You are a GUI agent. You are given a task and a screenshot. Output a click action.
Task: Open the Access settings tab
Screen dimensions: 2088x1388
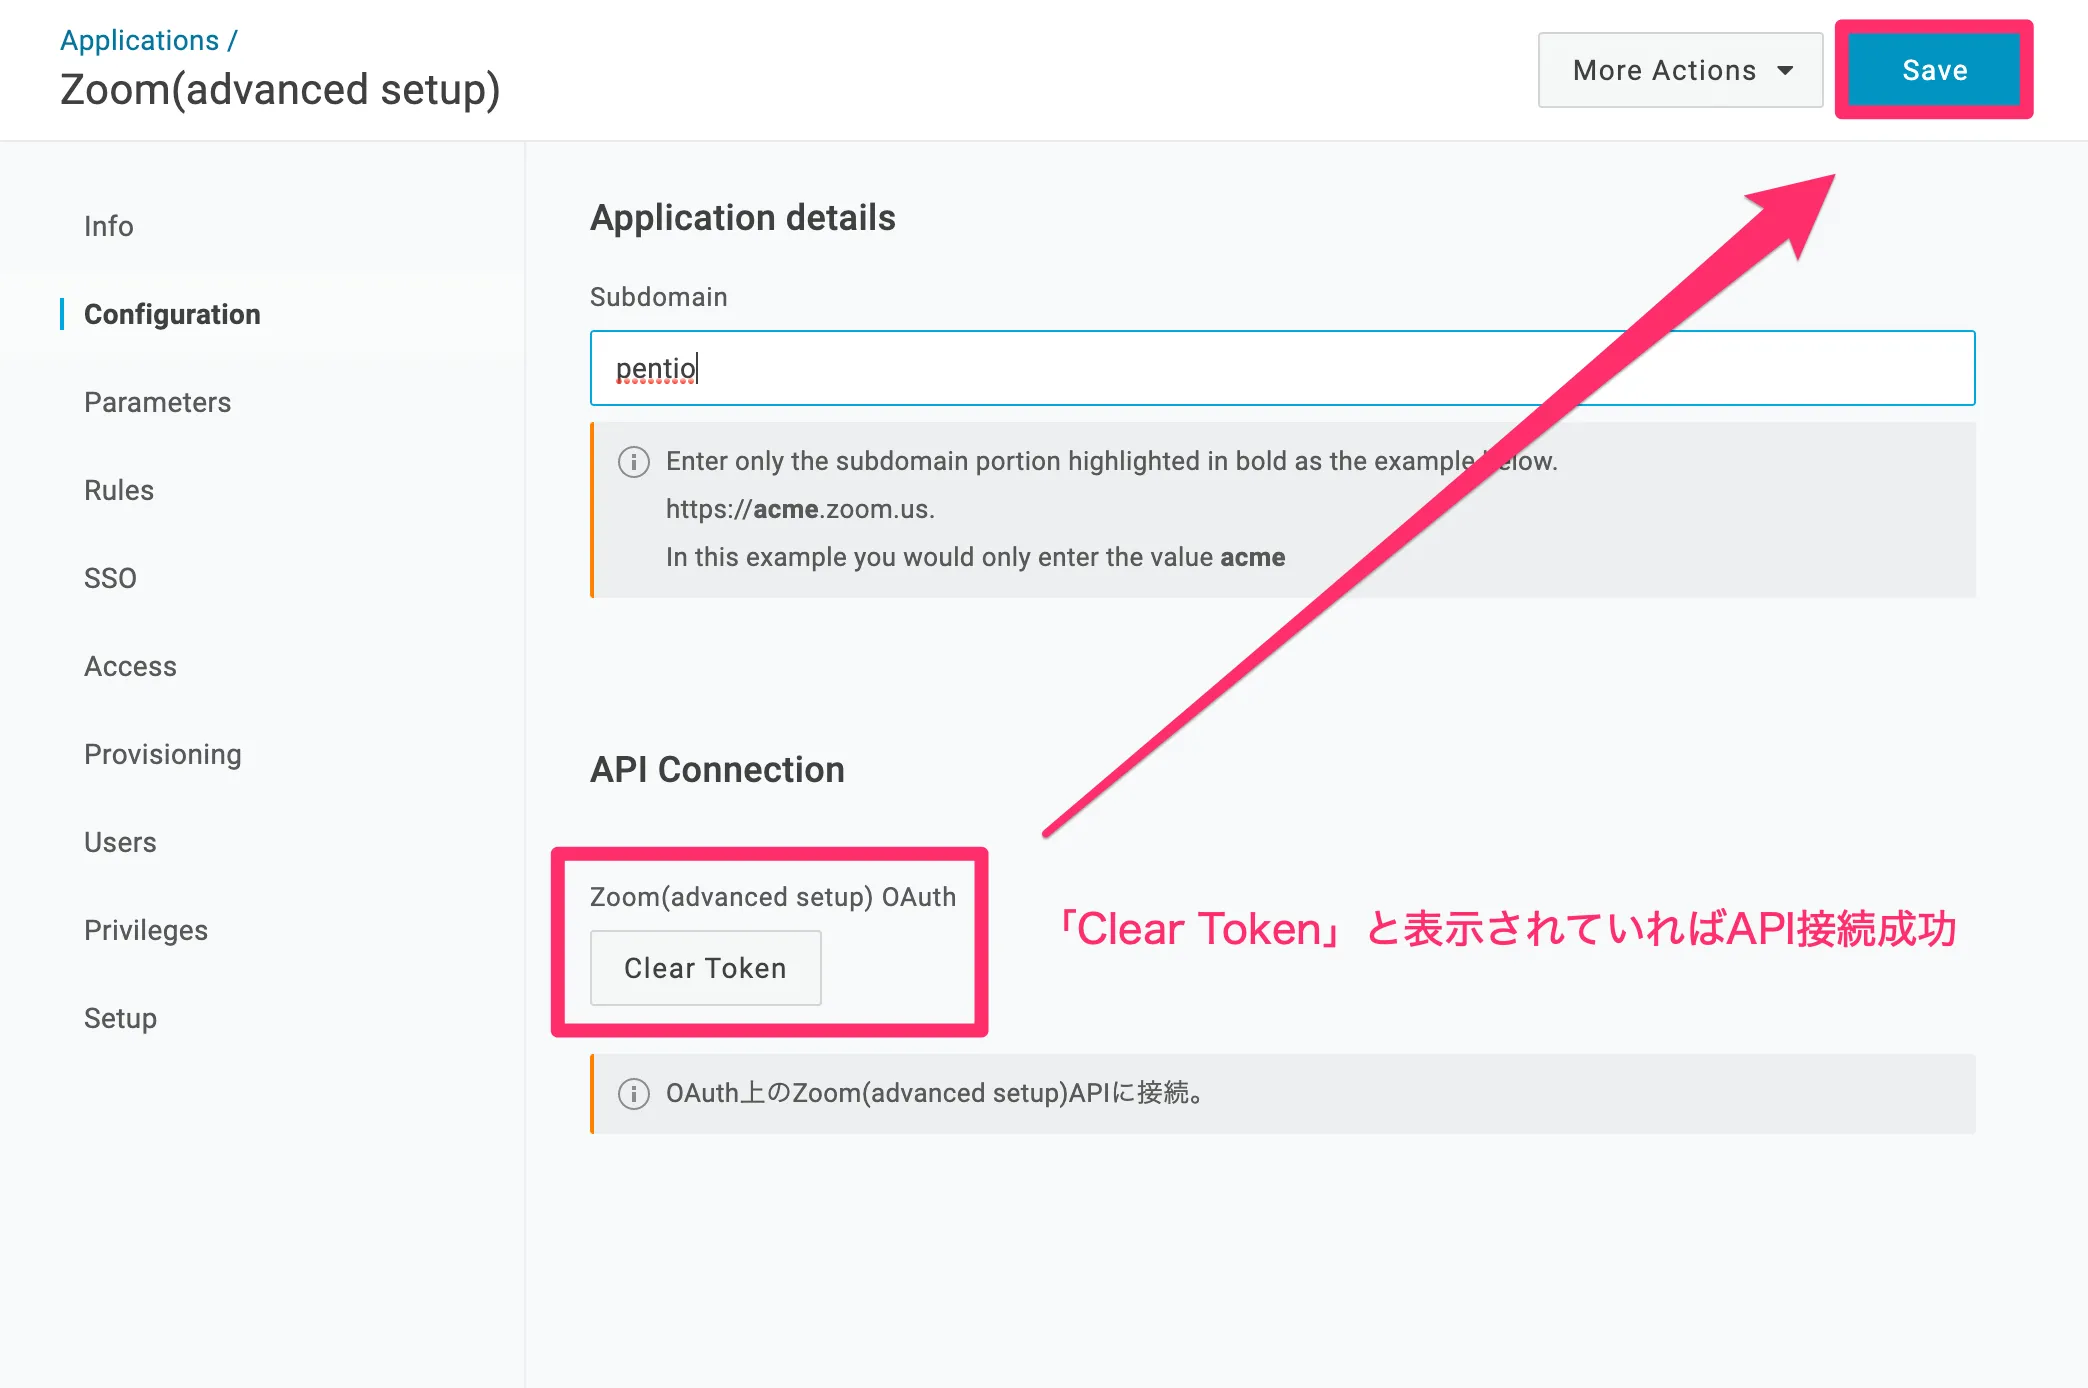130,666
